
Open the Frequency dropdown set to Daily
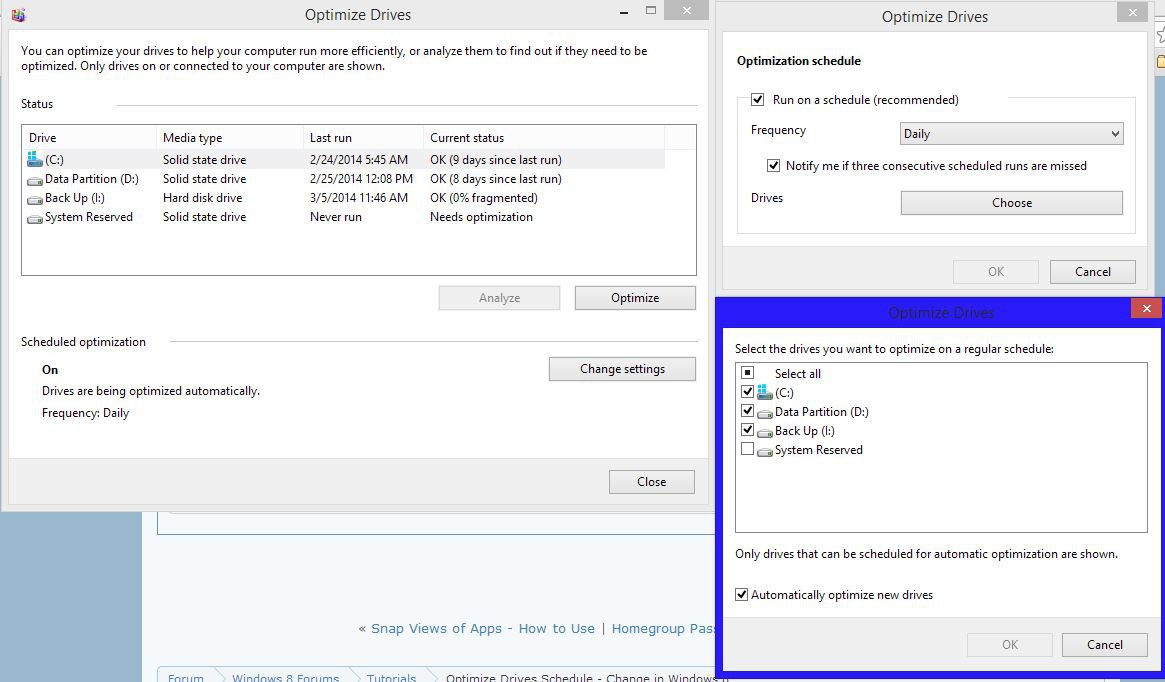(x=1011, y=134)
